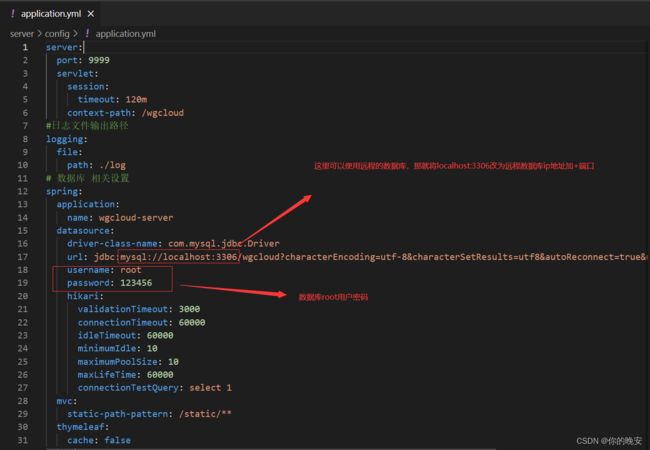650x450 pixels.
Task: Click the 'application:' key on line 13
Action: 88,204
